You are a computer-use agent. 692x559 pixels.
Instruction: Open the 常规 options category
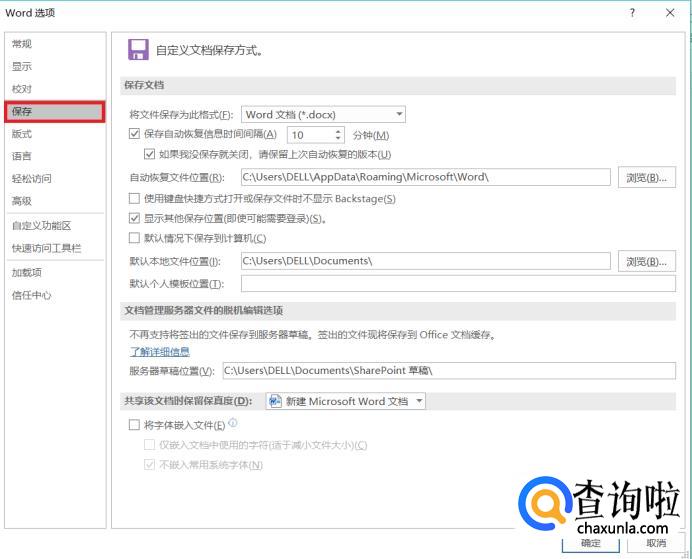(22, 44)
